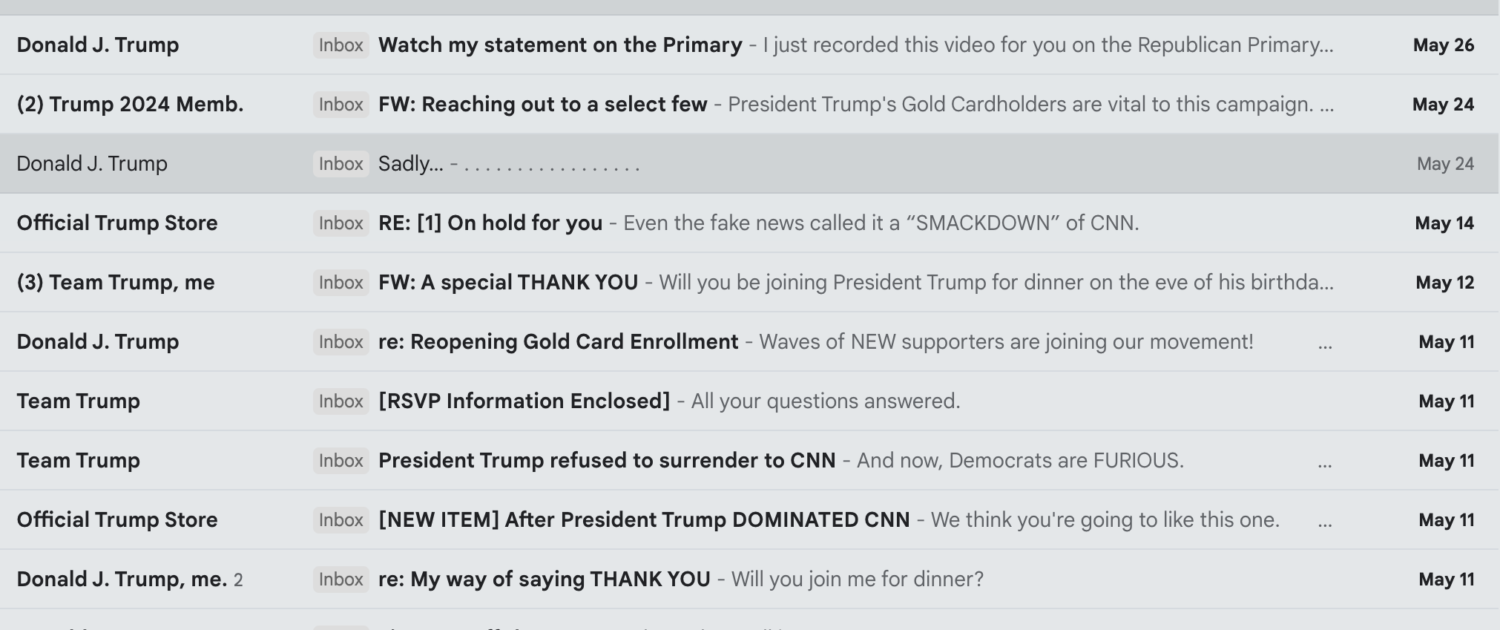Image resolution: width=1500 pixels, height=630 pixels.
Task: Open the "FW: A special THANK YOU" thread
Action: pyautogui.click(x=508, y=282)
